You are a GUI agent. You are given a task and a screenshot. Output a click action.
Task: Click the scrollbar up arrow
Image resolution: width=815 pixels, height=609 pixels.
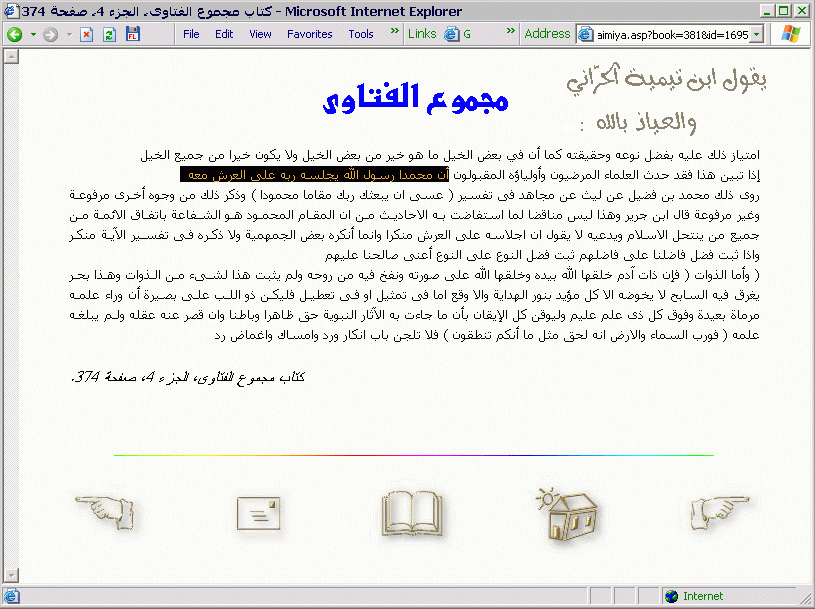(11, 56)
